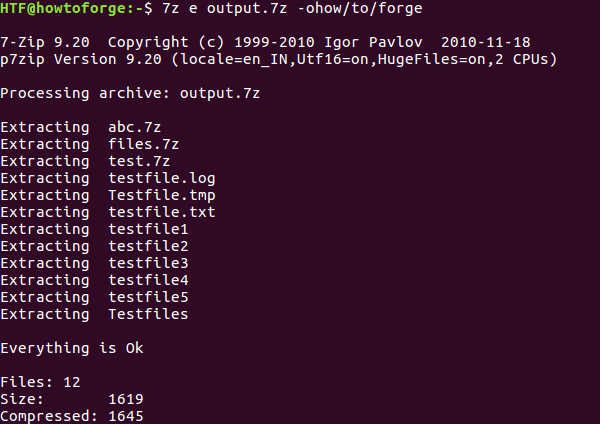This screenshot has height=424, width=600.
Task: Click the Everything is Ok message
Action: [72, 348]
